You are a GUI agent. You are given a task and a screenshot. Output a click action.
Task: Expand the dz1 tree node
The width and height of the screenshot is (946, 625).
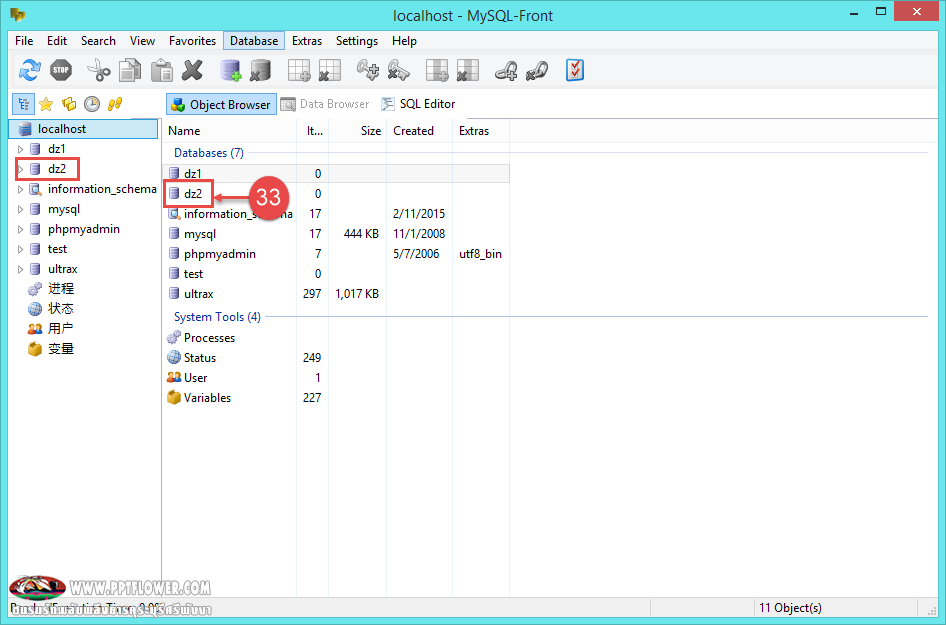[21, 149]
